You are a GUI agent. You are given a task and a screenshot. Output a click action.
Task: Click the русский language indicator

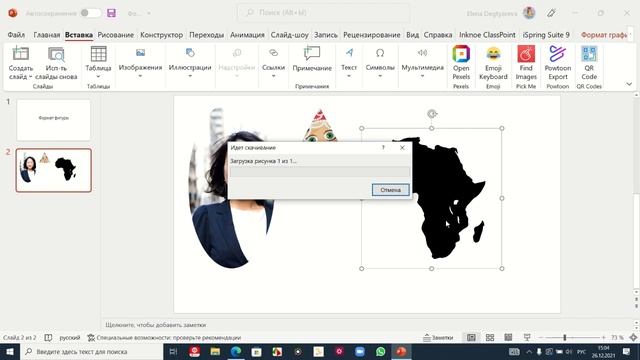pos(70,338)
